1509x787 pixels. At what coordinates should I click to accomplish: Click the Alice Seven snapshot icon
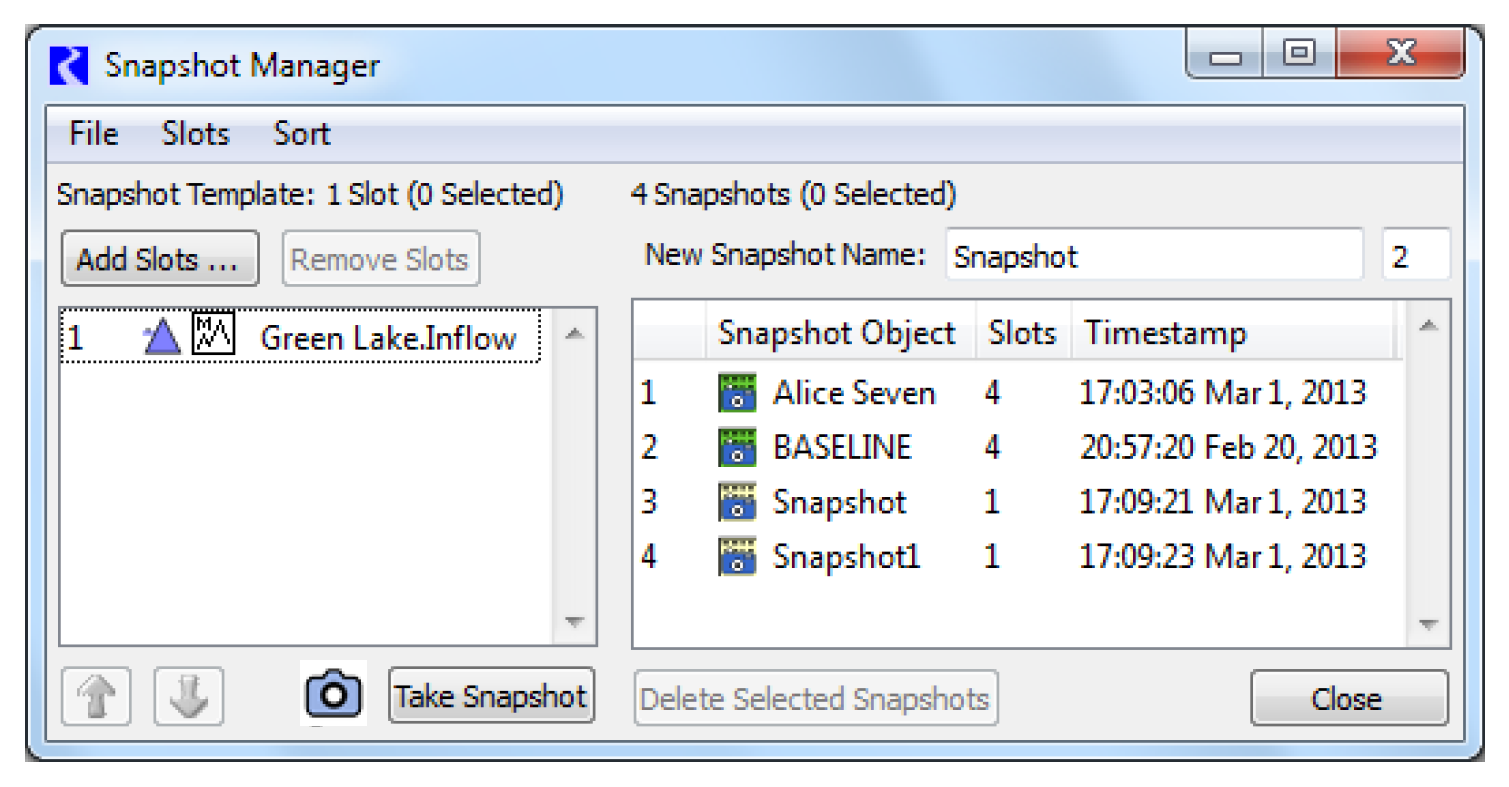(x=738, y=393)
